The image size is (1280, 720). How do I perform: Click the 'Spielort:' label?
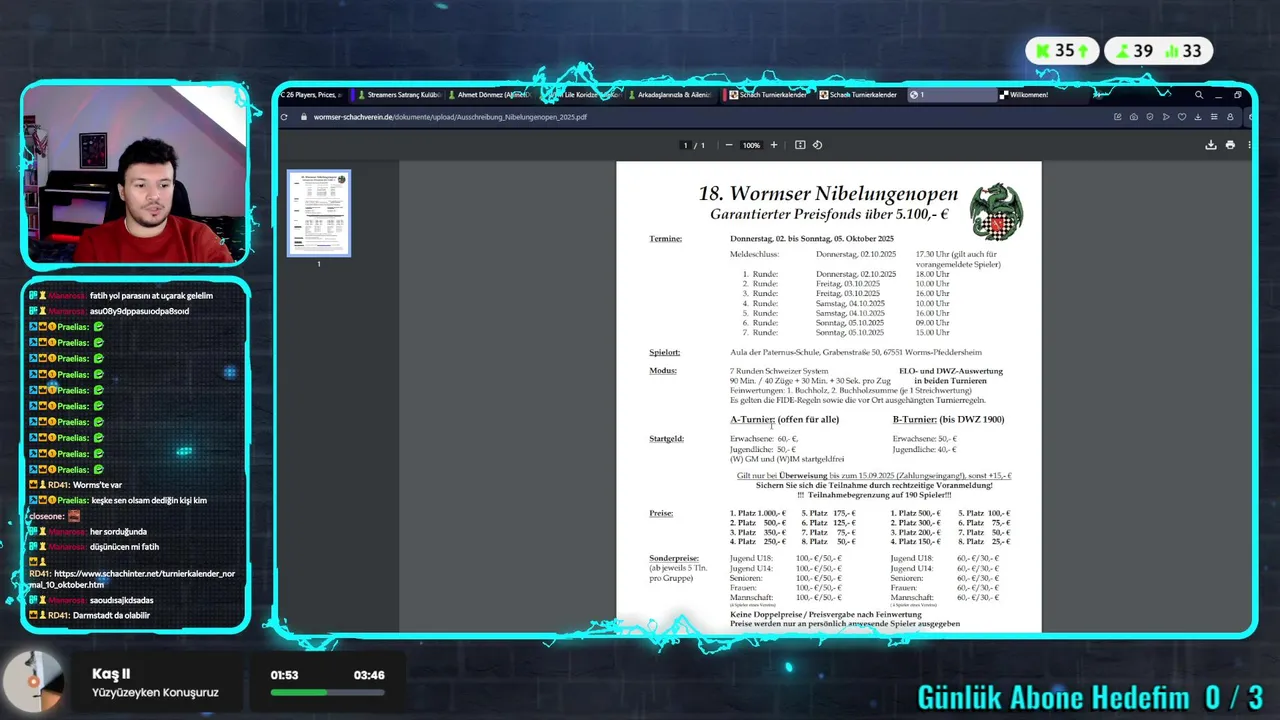[664, 353]
